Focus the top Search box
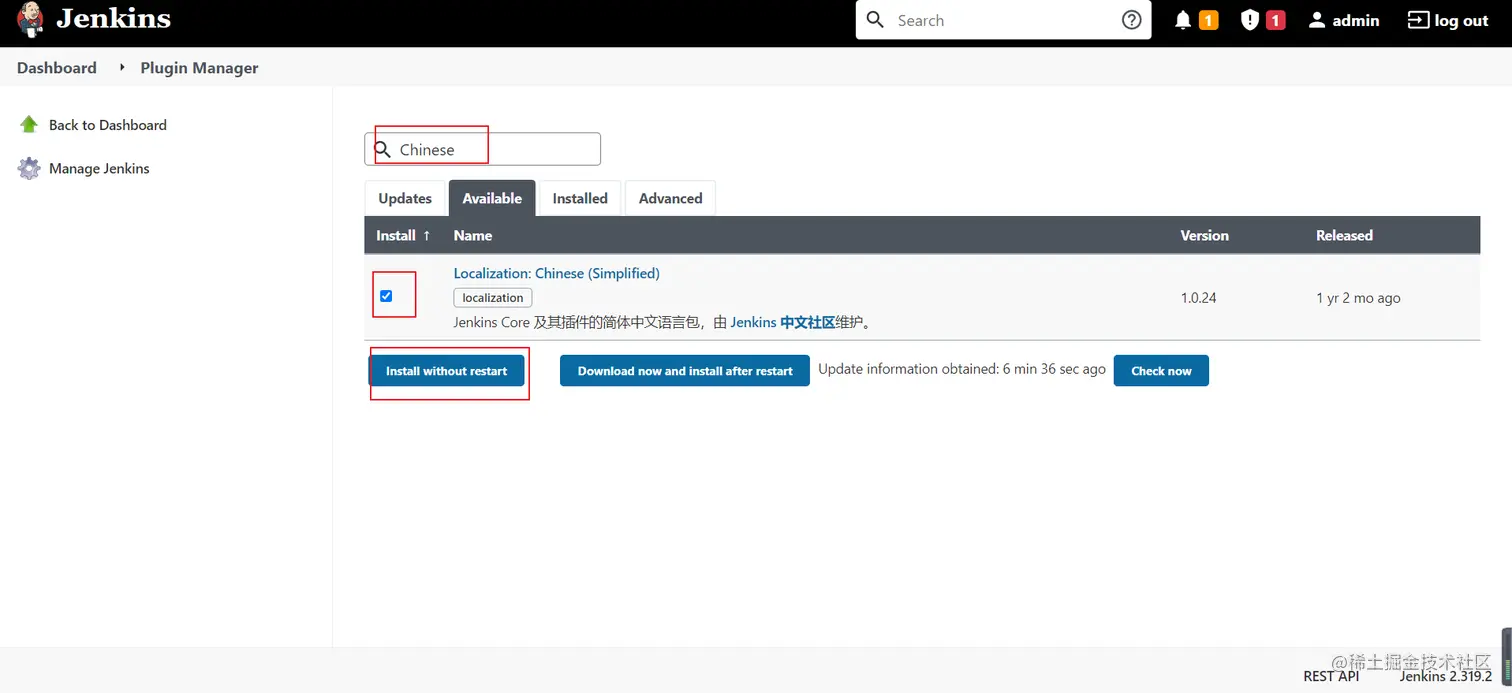Screen dimensions: 1512x693 pyautogui.click(x=1003, y=20)
